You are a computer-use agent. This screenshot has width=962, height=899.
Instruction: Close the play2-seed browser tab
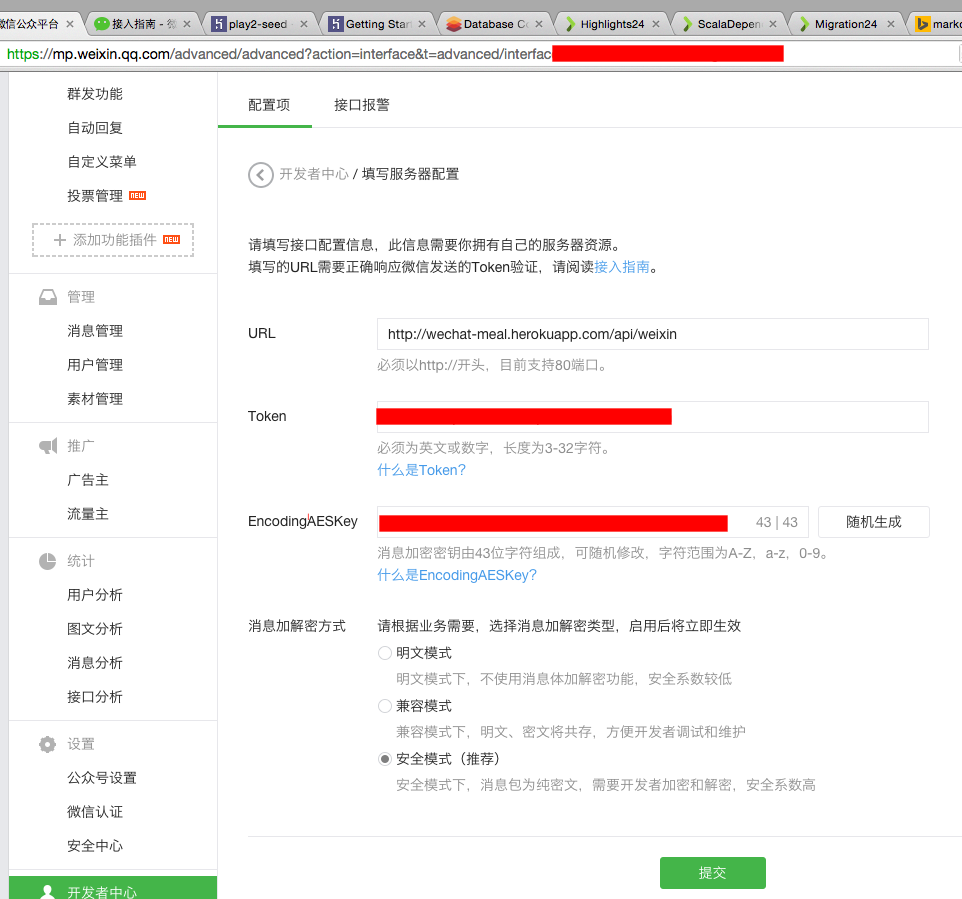304,24
